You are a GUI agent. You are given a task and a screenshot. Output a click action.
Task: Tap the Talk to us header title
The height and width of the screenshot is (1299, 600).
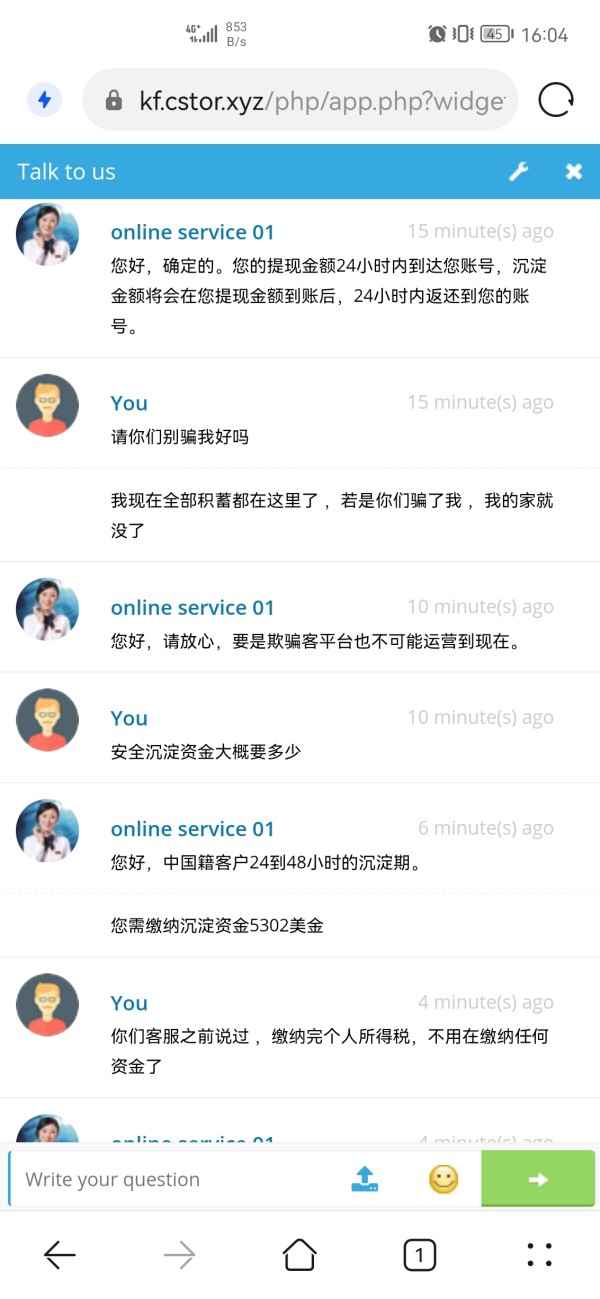pos(66,172)
